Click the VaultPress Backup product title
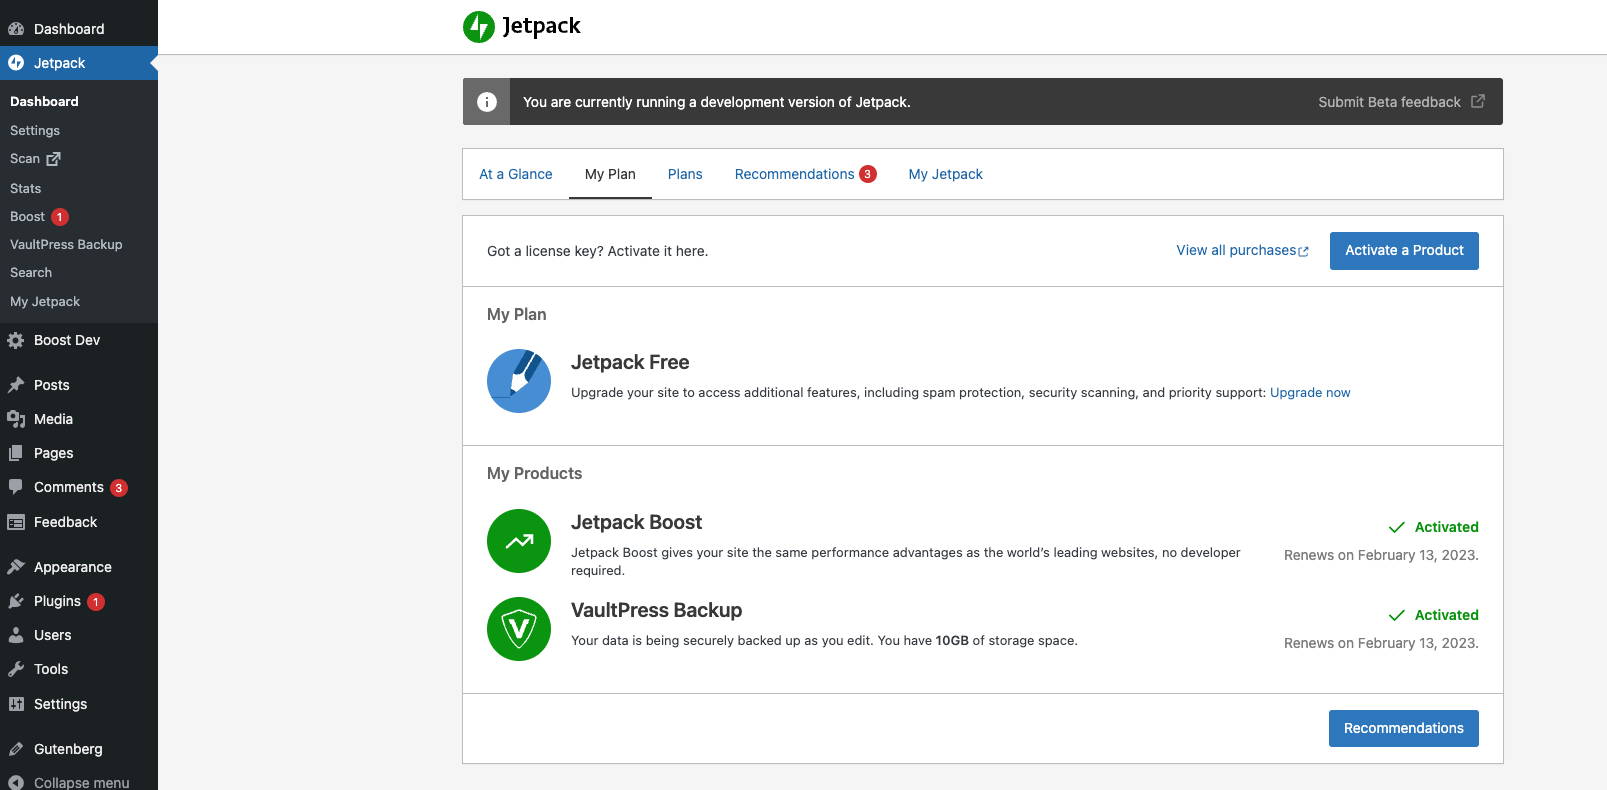 [x=656, y=610]
